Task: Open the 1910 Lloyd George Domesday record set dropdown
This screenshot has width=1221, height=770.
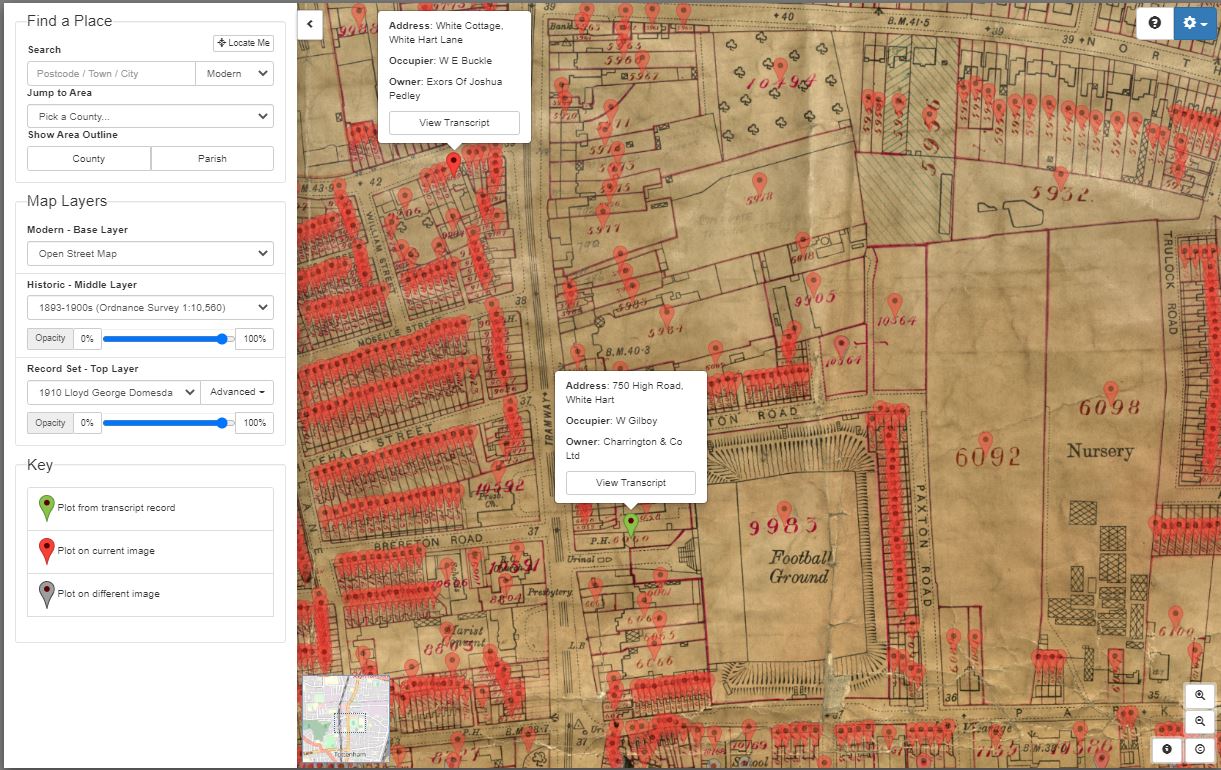Action: click(113, 392)
